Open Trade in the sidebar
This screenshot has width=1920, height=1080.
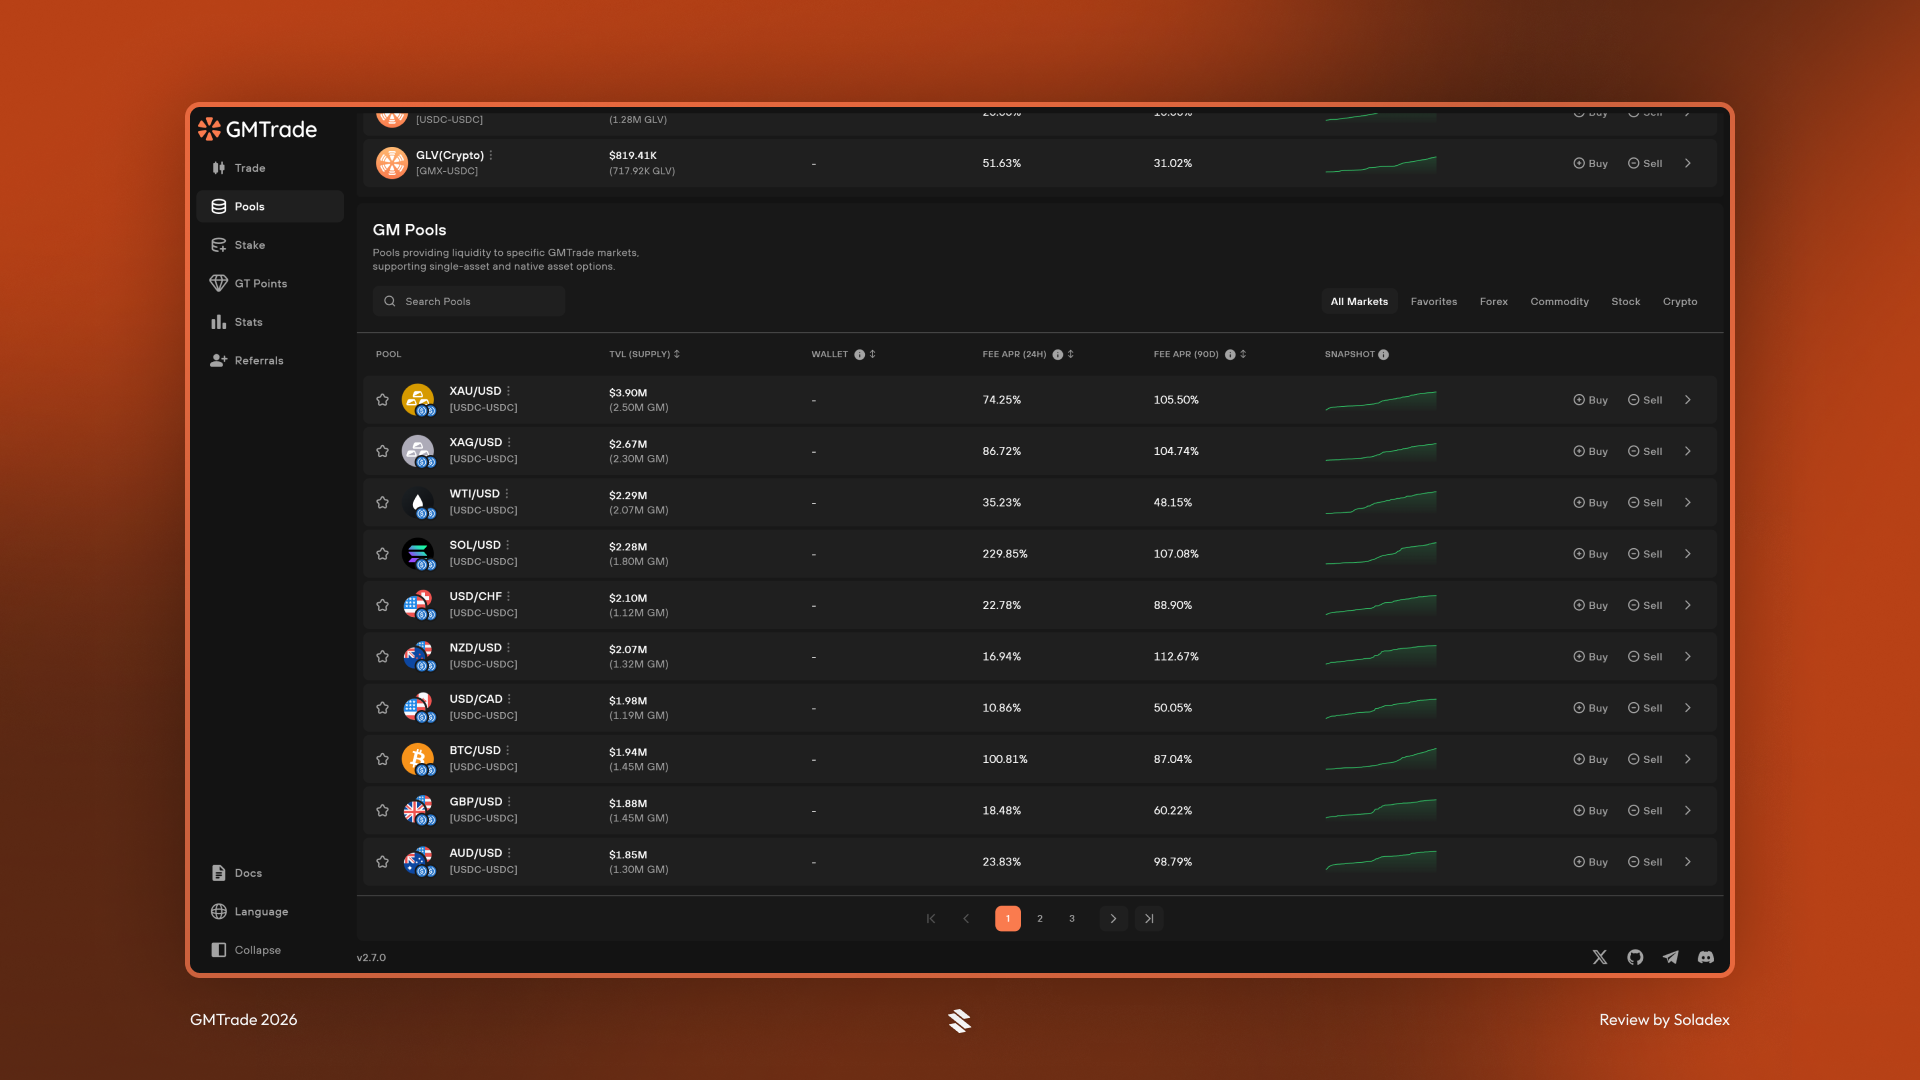pyautogui.click(x=270, y=168)
